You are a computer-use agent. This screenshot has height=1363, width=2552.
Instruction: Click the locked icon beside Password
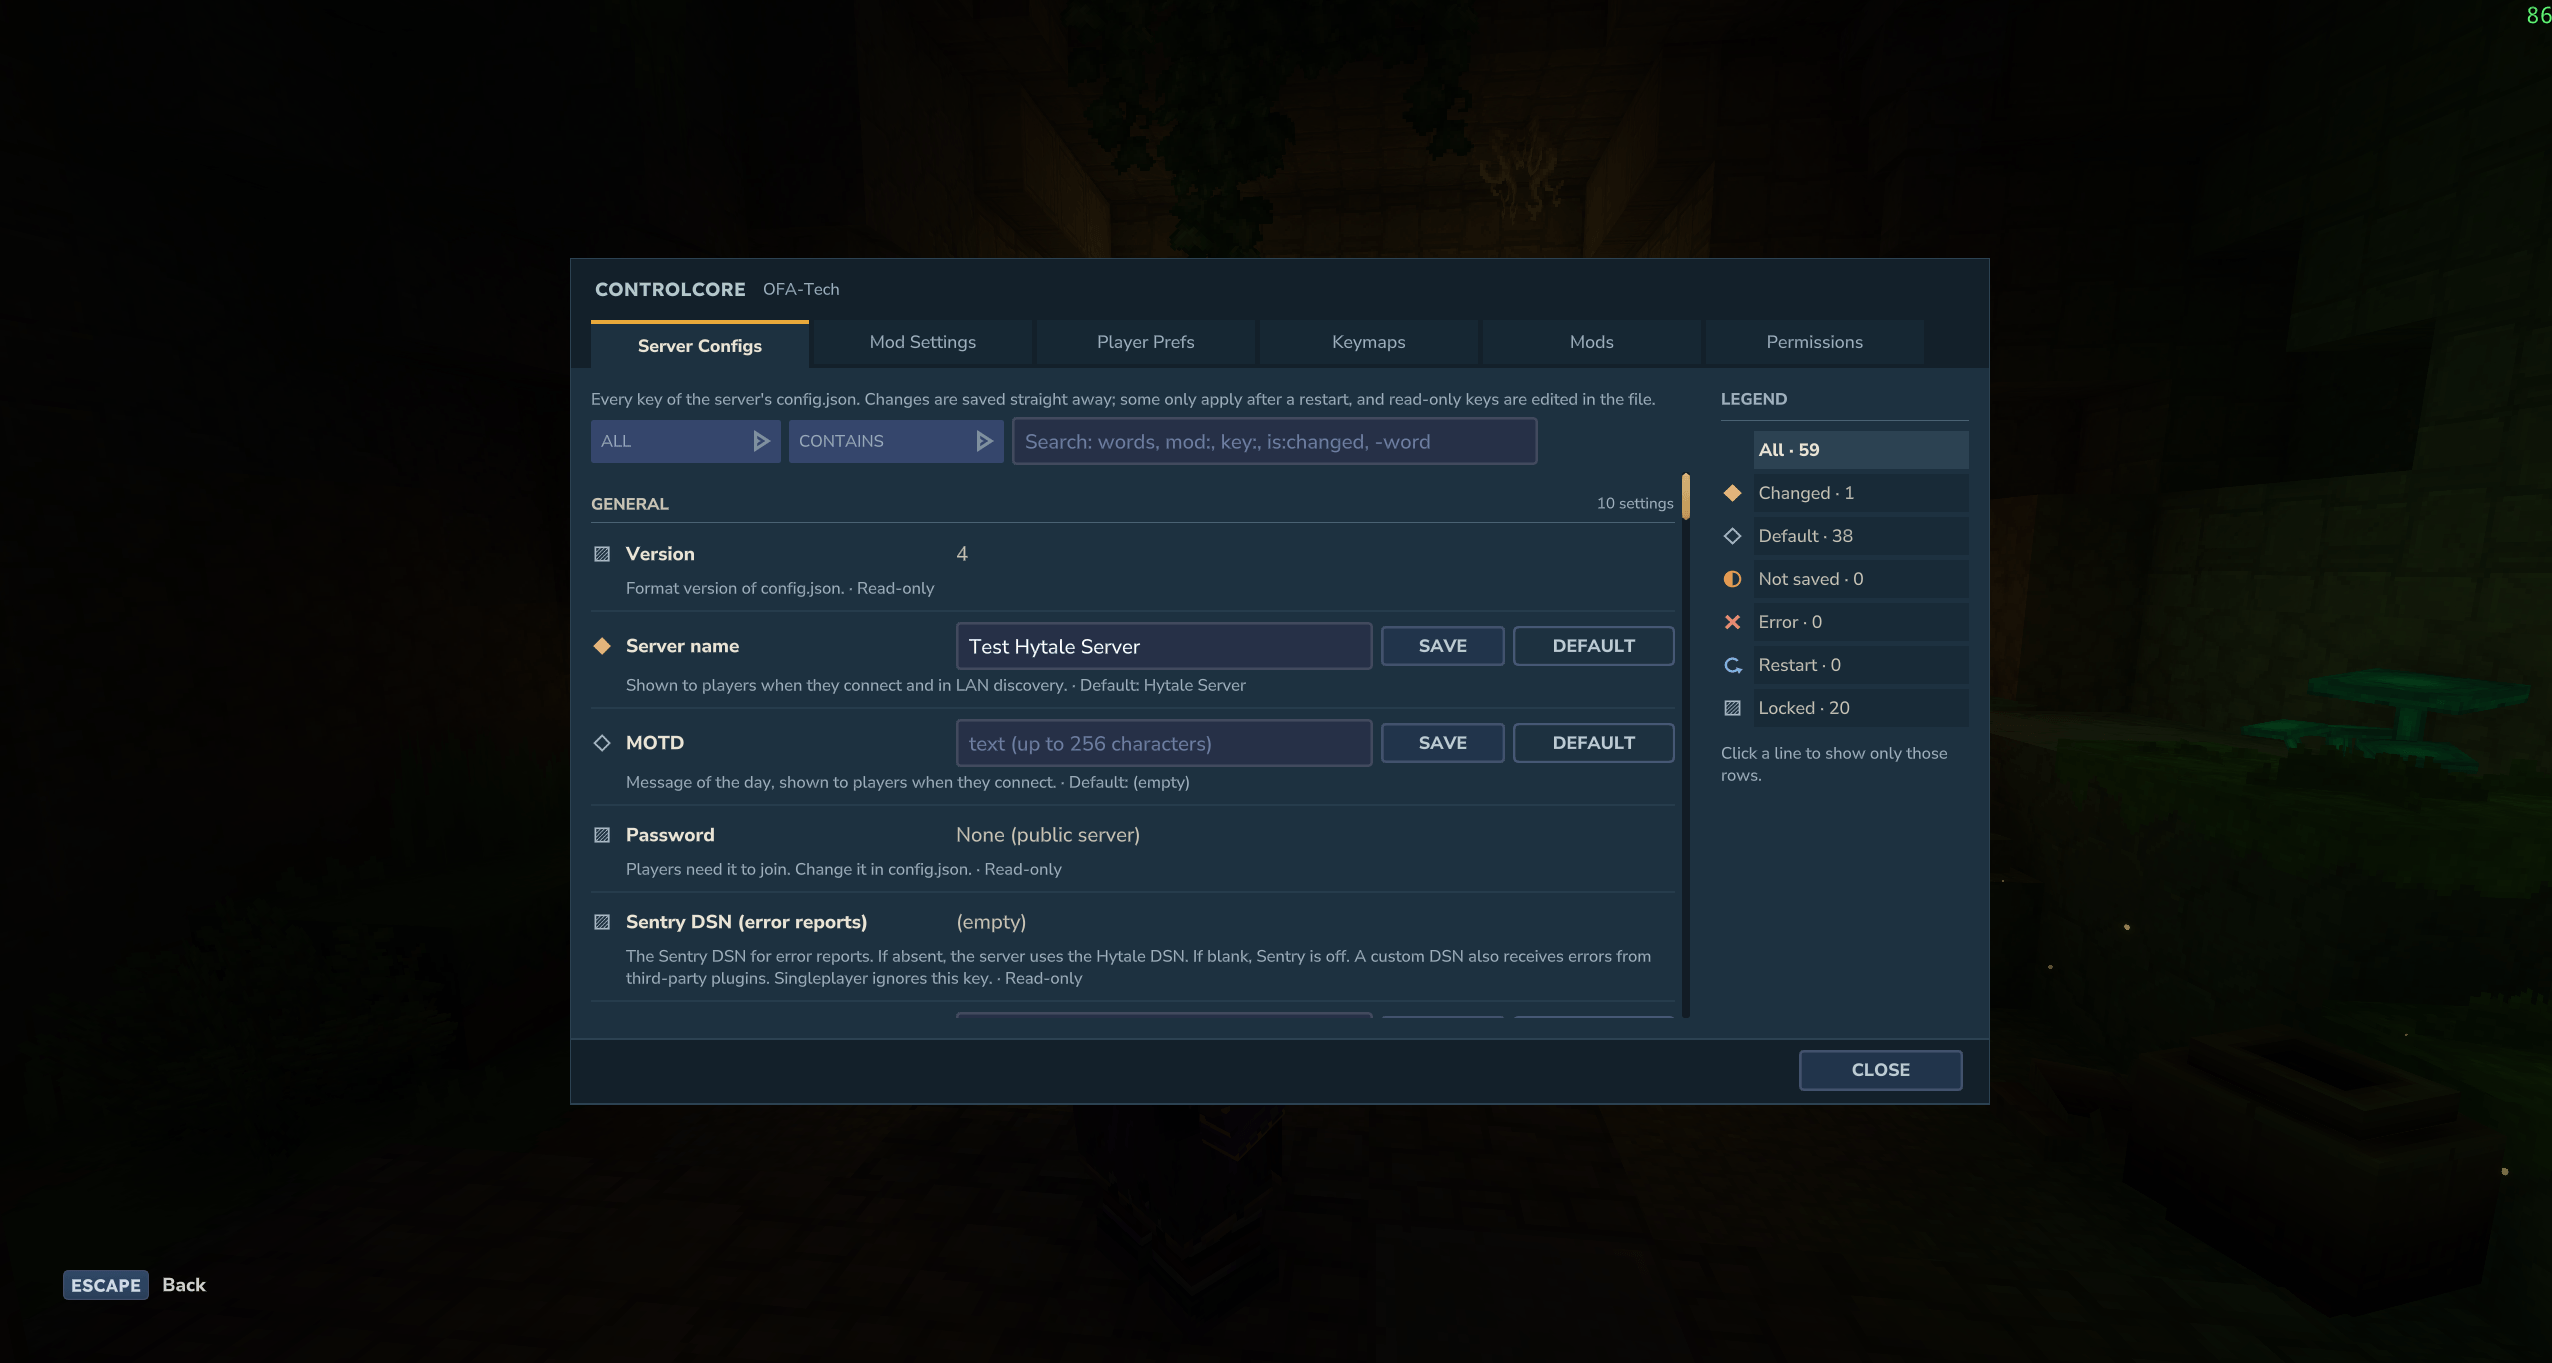[602, 835]
